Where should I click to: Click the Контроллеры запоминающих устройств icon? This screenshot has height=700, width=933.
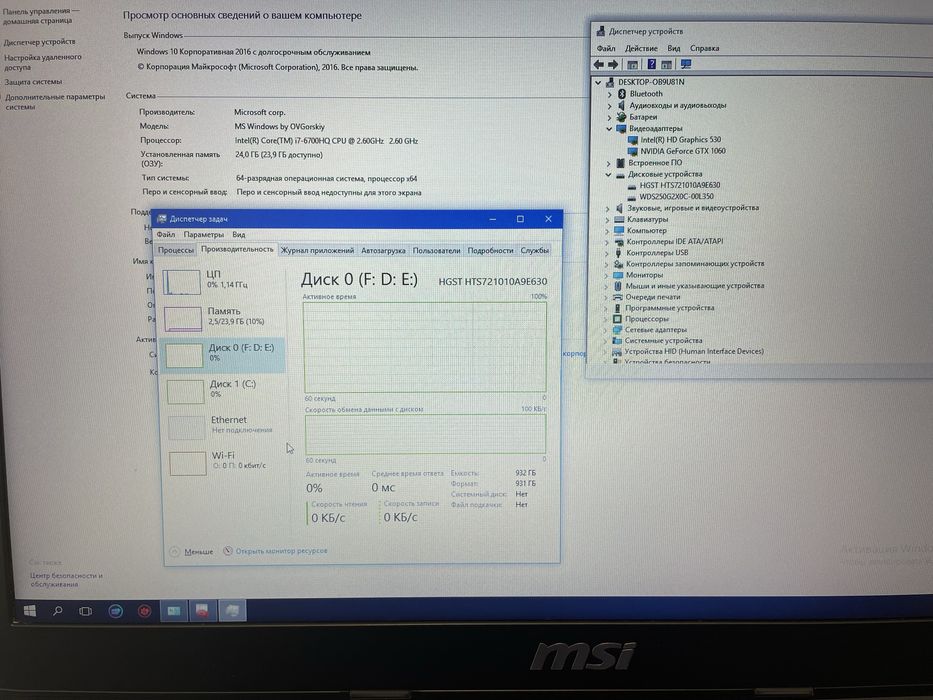click(x=619, y=264)
